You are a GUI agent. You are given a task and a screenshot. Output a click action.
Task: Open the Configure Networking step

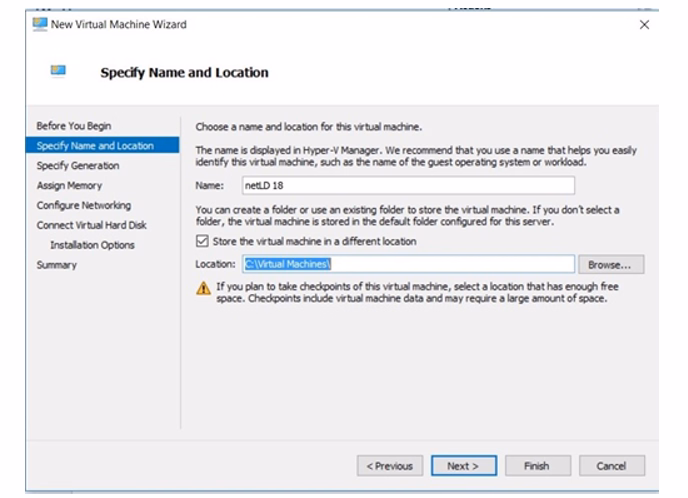tap(83, 205)
